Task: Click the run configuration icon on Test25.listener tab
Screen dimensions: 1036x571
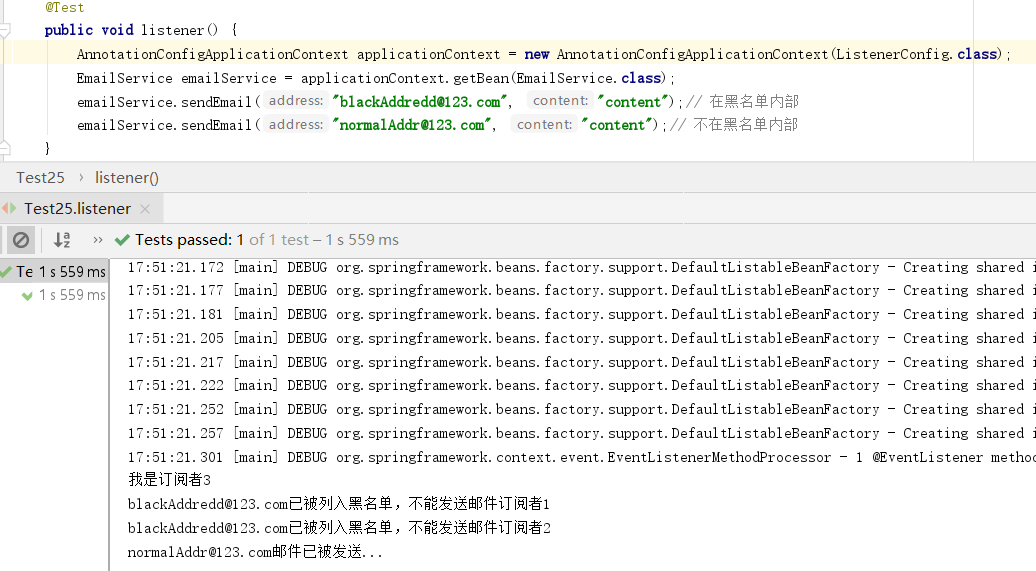Action: click(9, 209)
